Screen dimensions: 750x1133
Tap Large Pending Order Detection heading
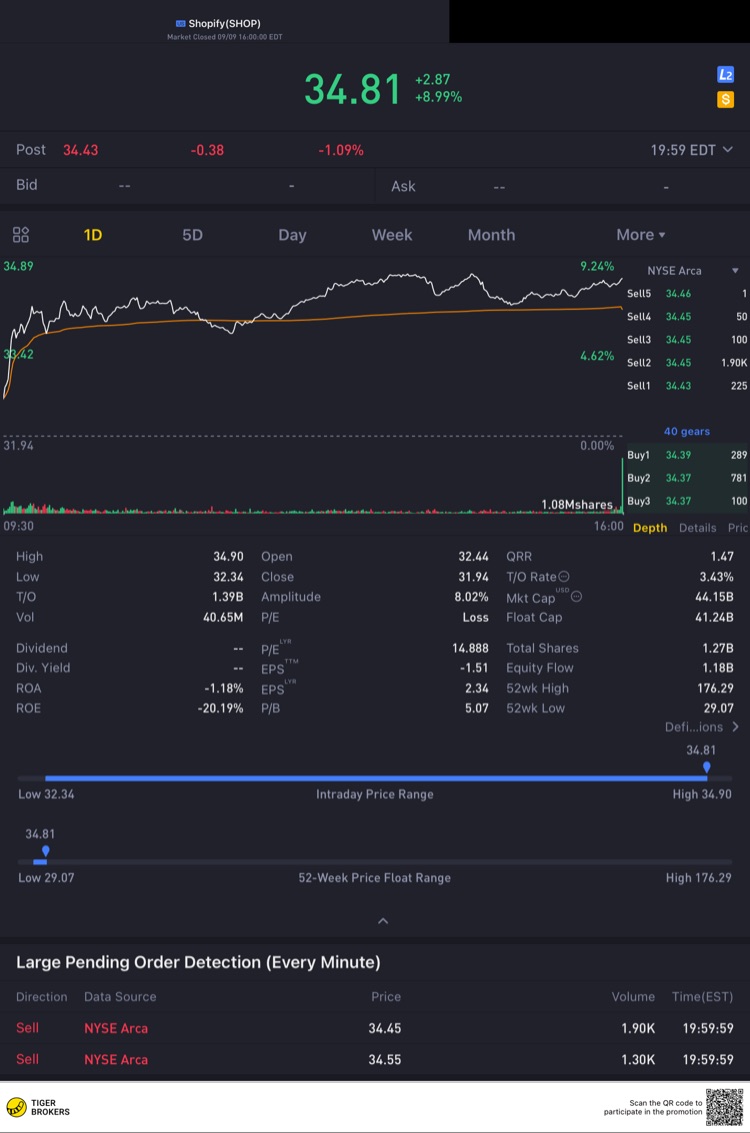coord(198,962)
